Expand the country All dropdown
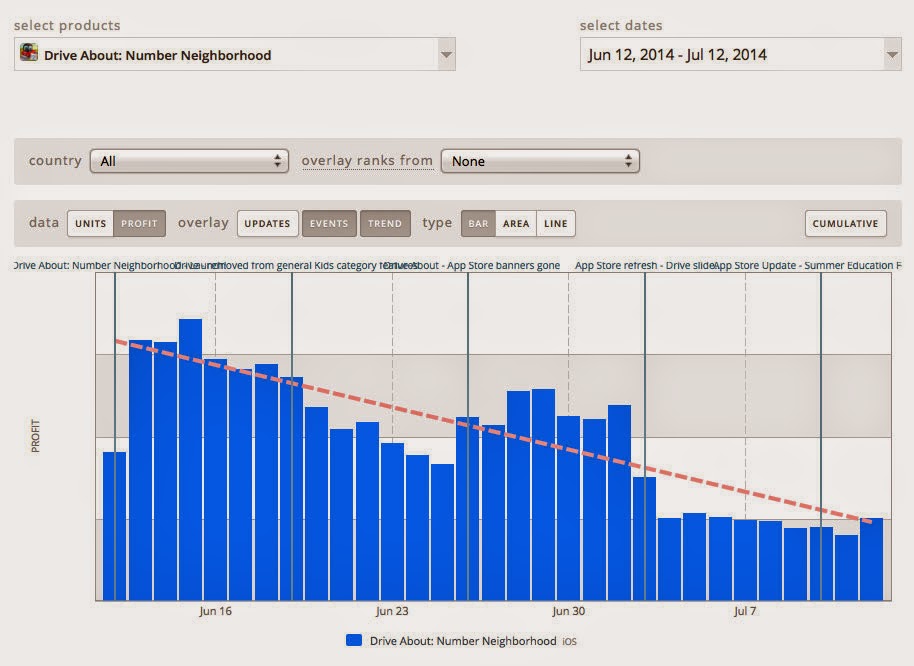Viewport: 914px width, 666px height. click(189, 161)
